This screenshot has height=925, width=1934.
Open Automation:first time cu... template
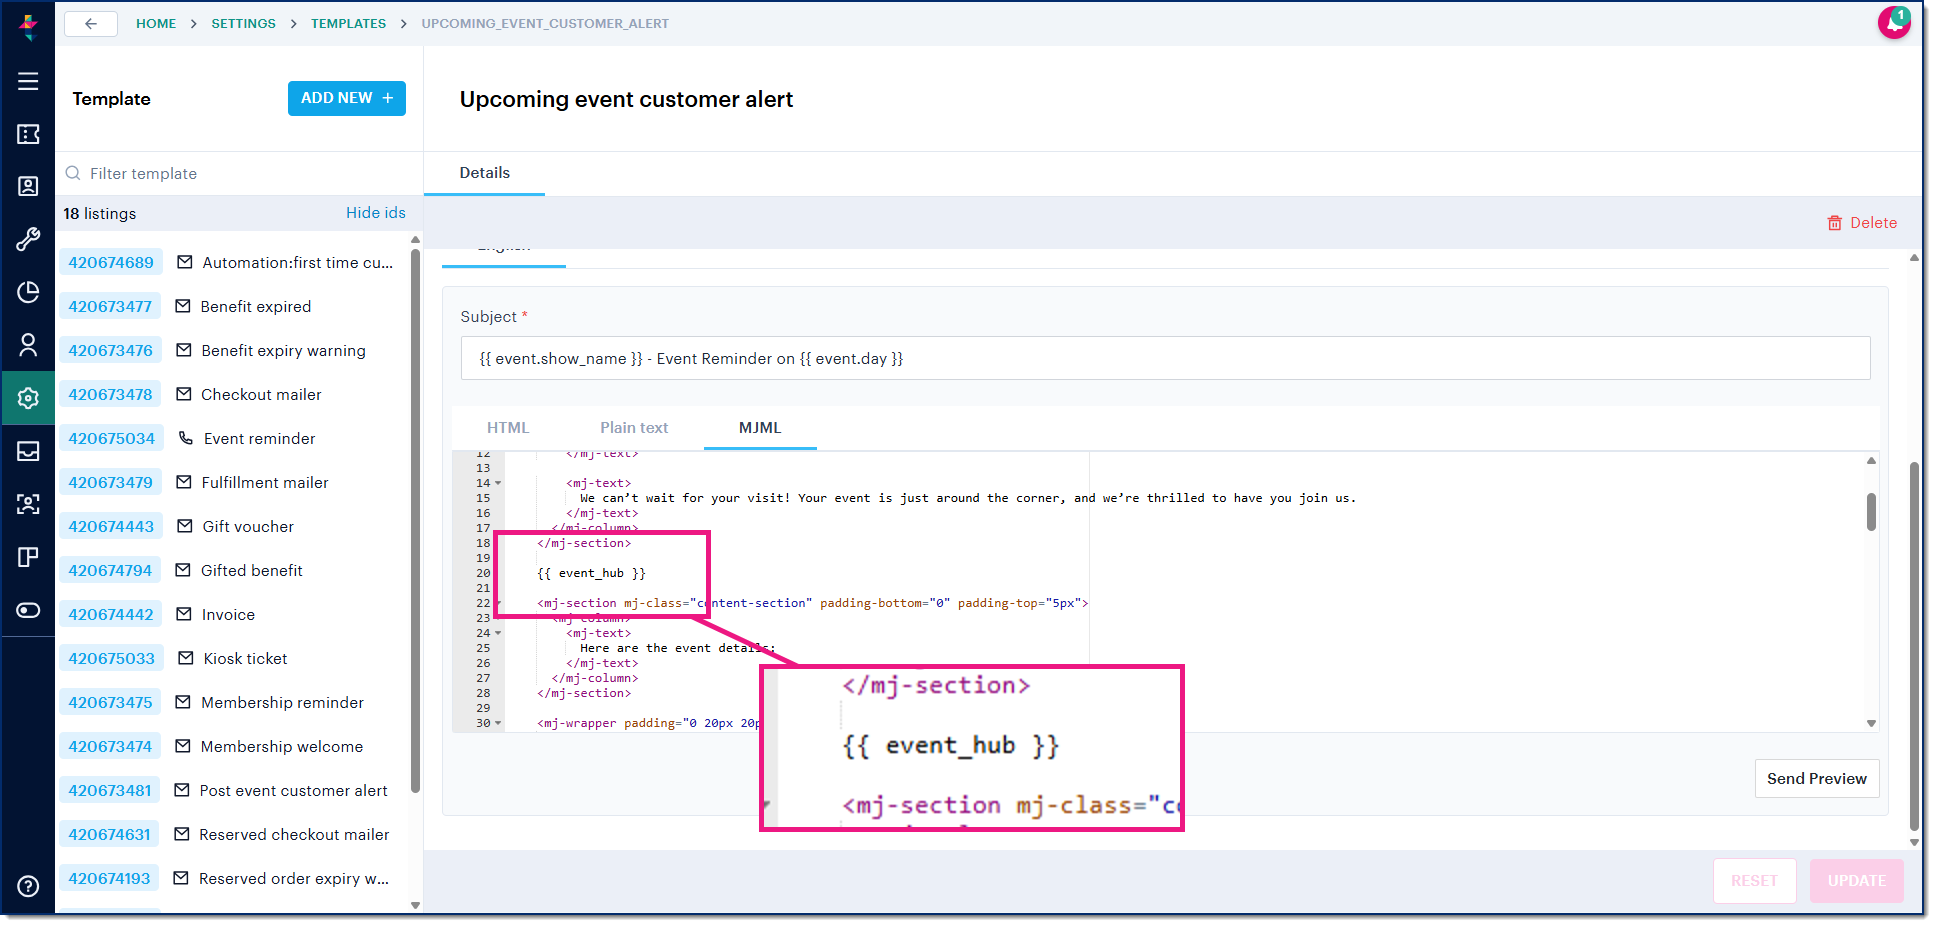tap(298, 262)
